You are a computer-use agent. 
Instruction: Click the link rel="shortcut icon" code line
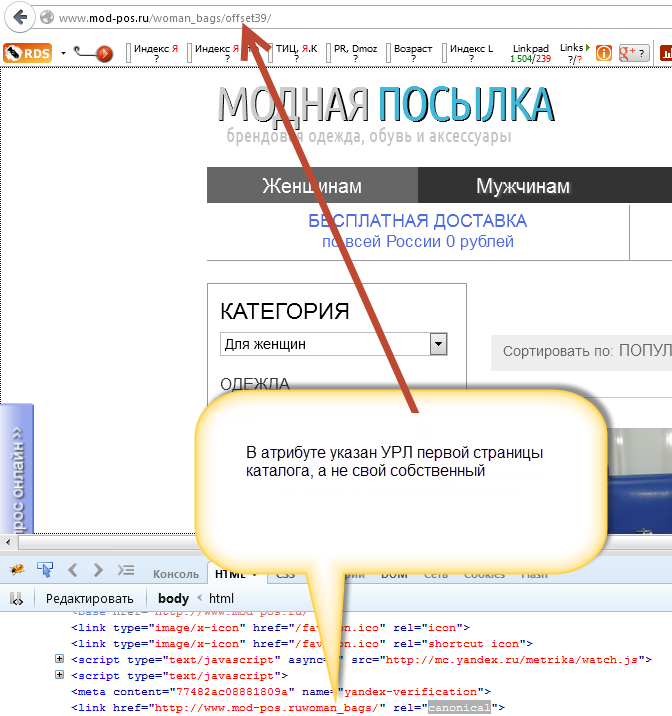point(302,644)
